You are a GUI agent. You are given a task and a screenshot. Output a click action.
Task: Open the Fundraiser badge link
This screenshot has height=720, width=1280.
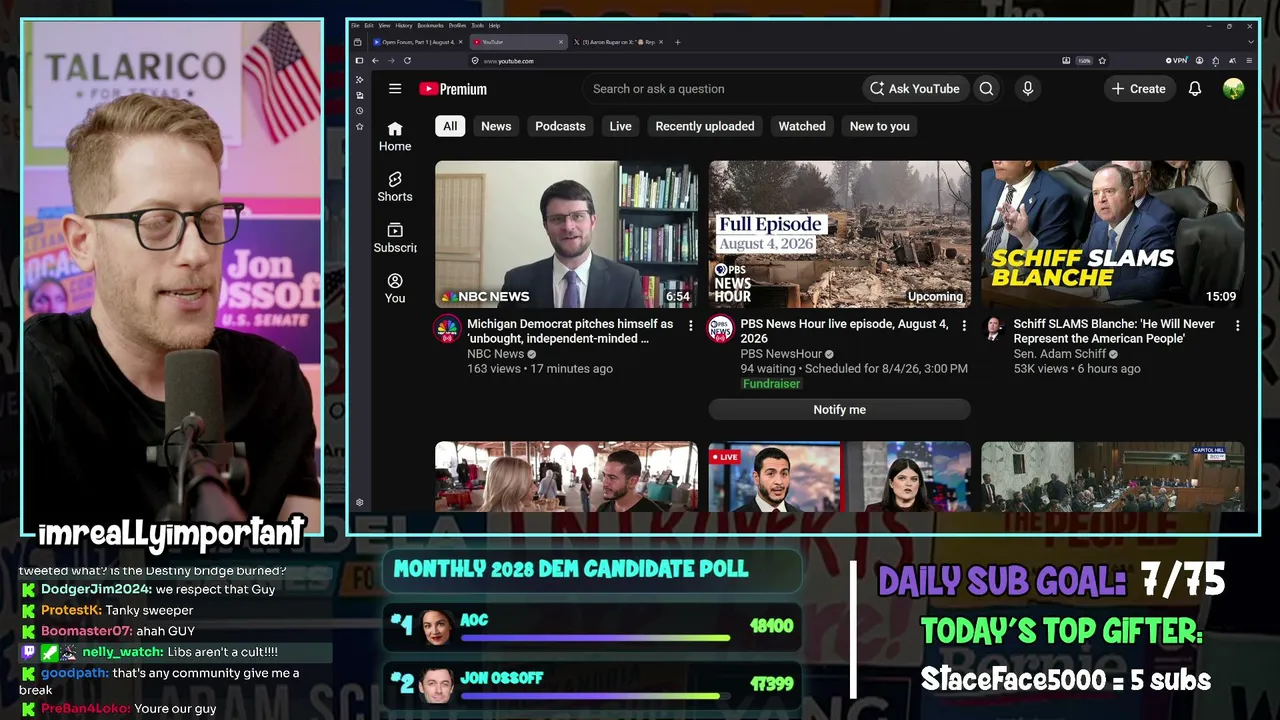click(771, 384)
